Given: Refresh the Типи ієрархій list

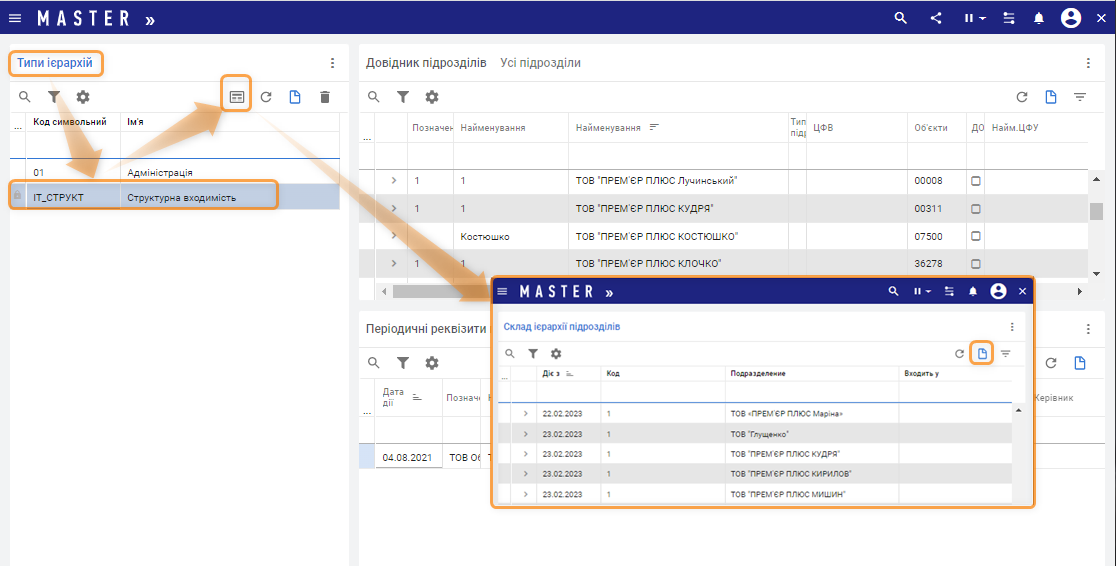Looking at the screenshot, I should pyautogui.click(x=266, y=97).
